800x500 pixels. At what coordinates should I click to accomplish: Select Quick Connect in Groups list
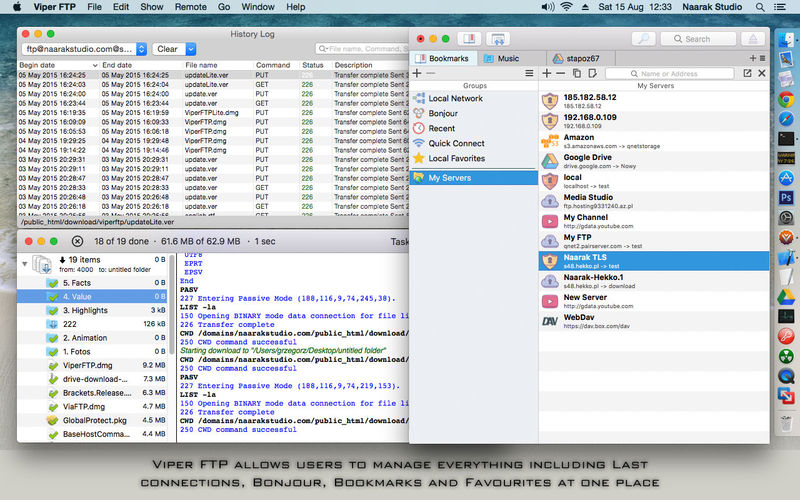(x=455, y=143)
